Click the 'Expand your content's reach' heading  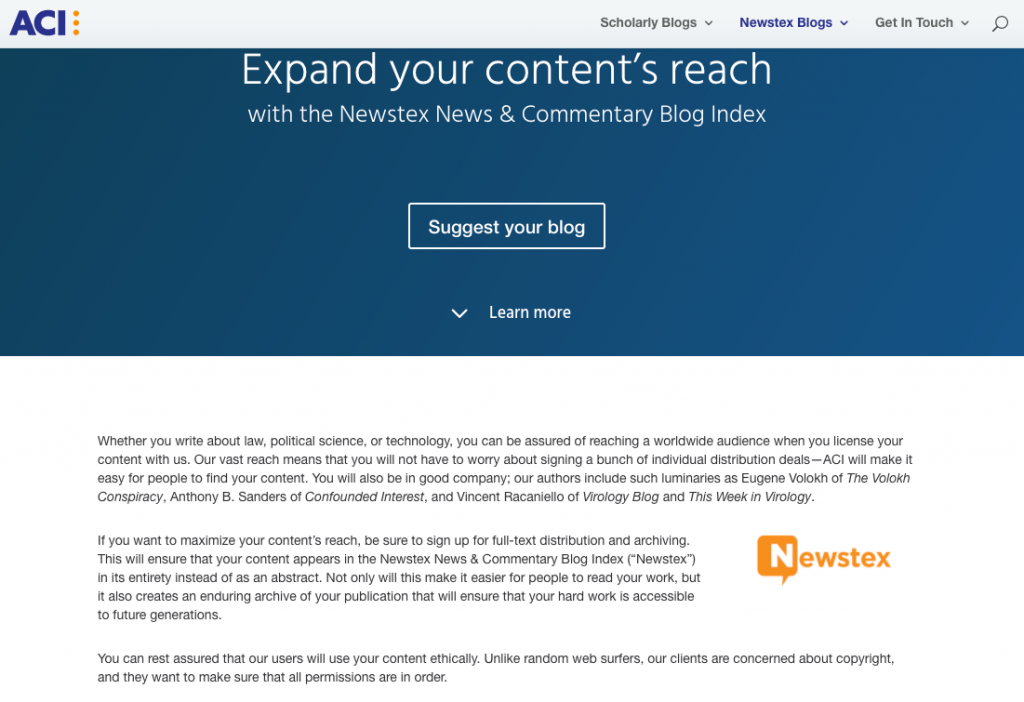tap(507, 70)
